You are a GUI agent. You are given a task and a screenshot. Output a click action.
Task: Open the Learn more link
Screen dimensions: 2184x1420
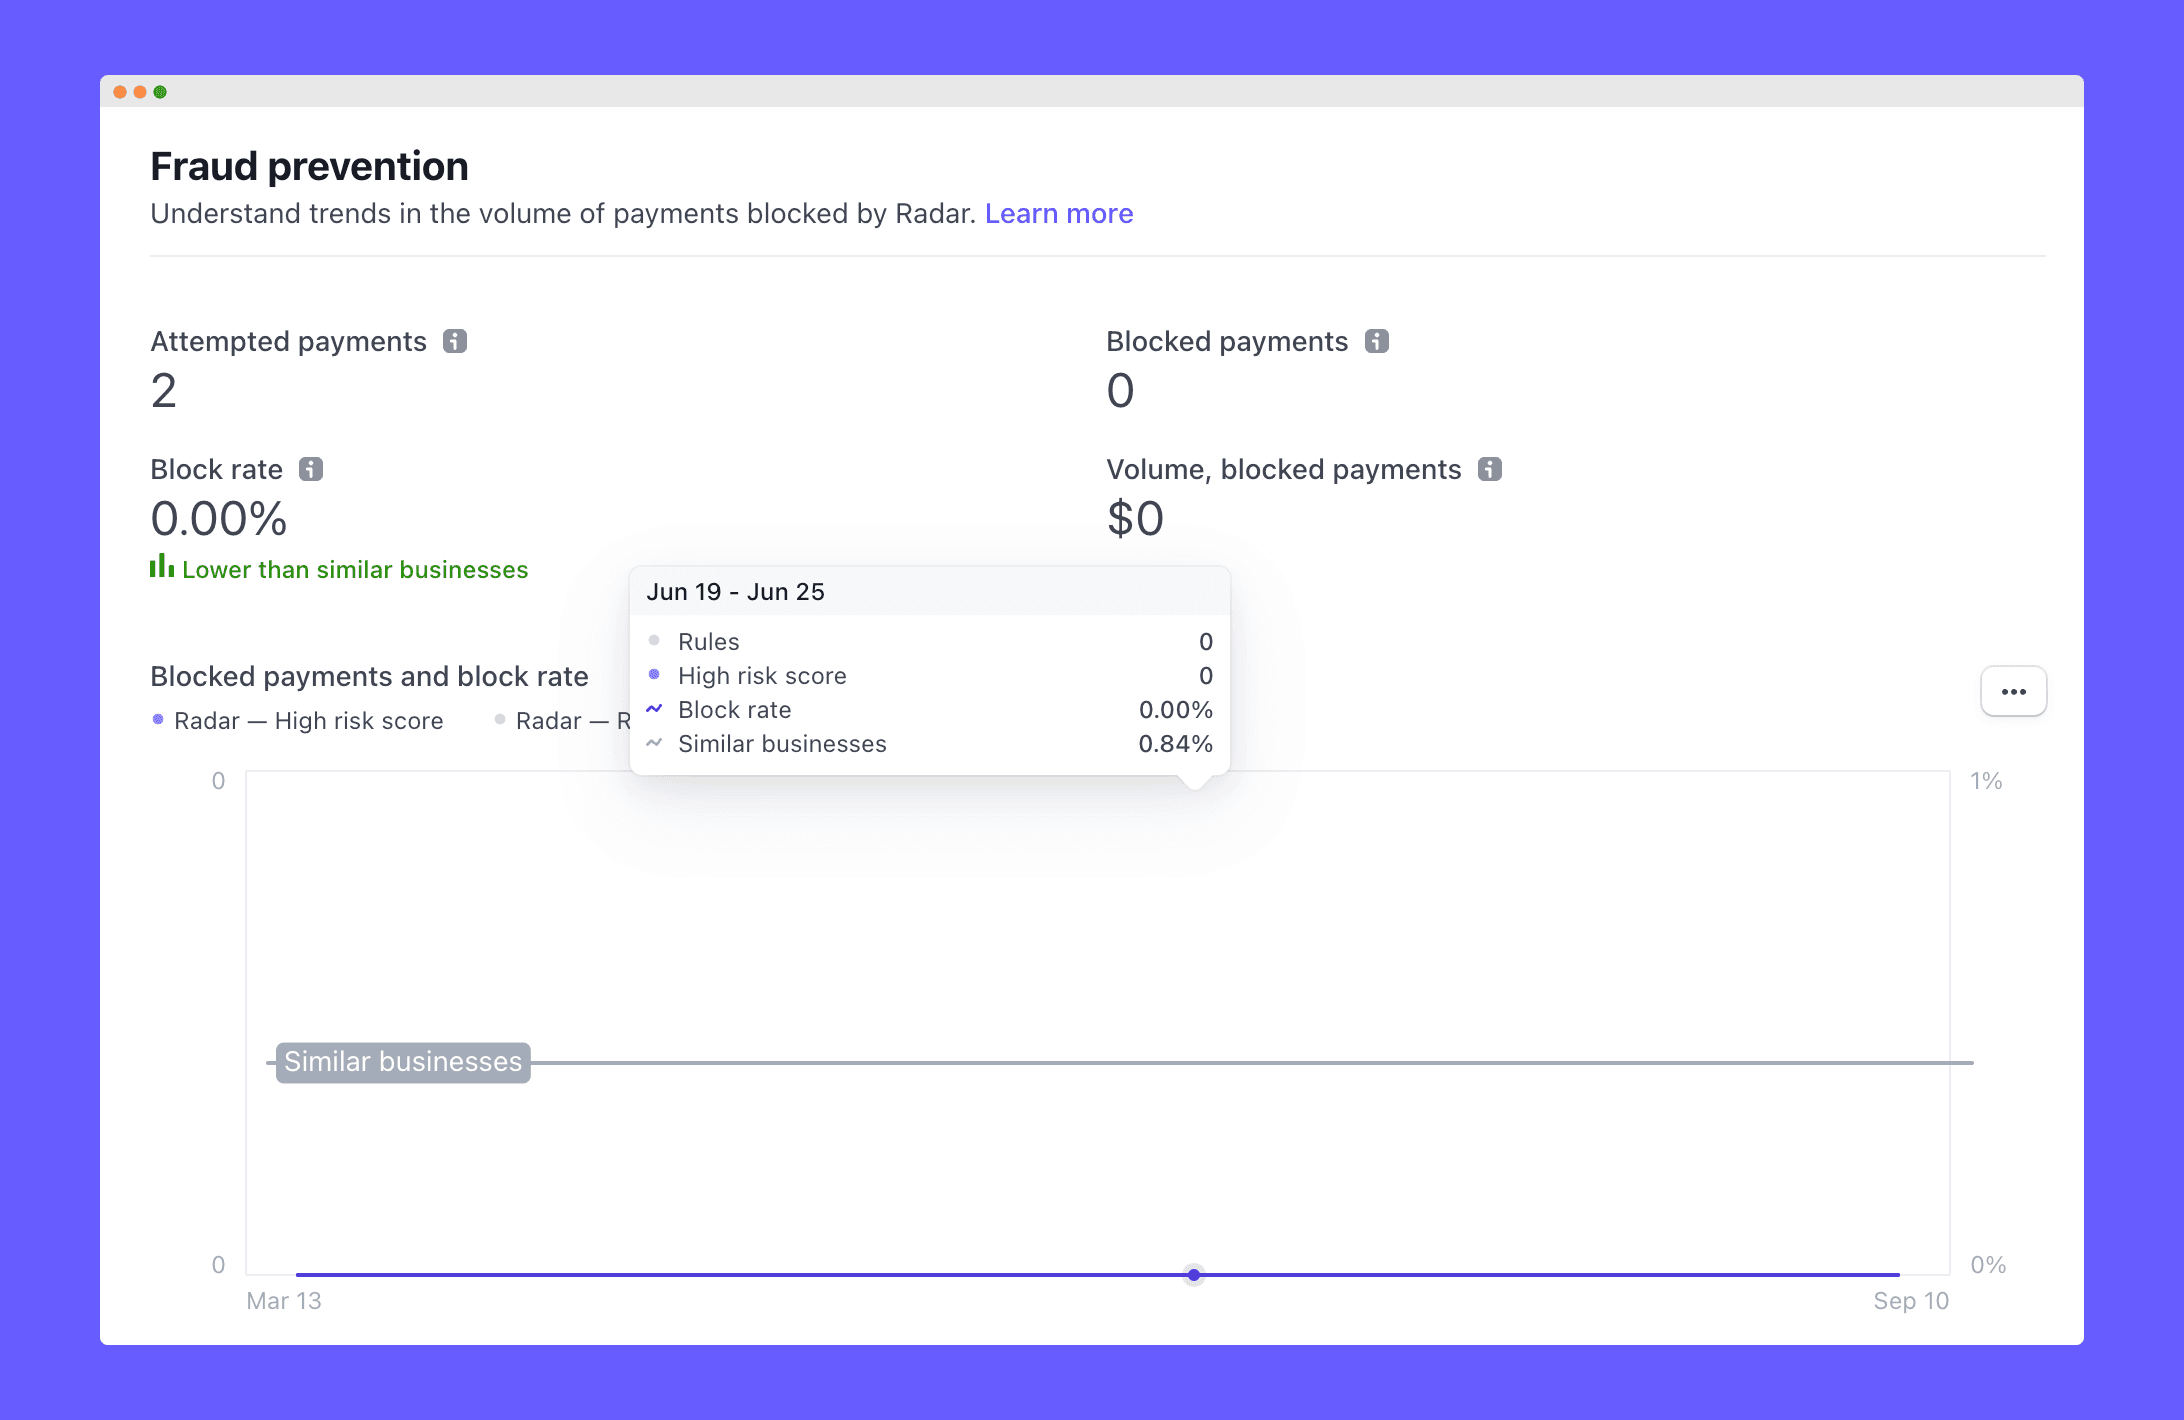click(x=1059, y=213)
